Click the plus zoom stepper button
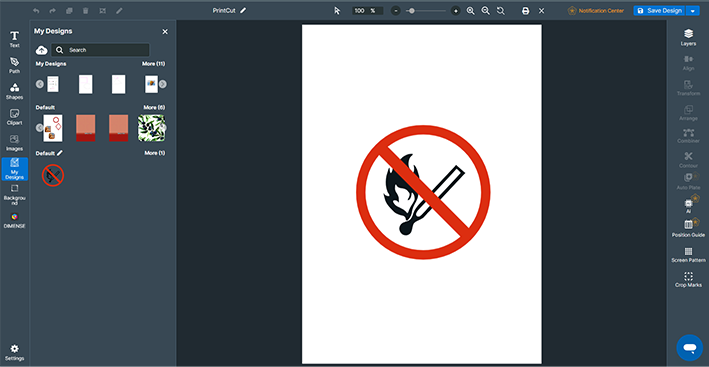 [x=456, y=11]
